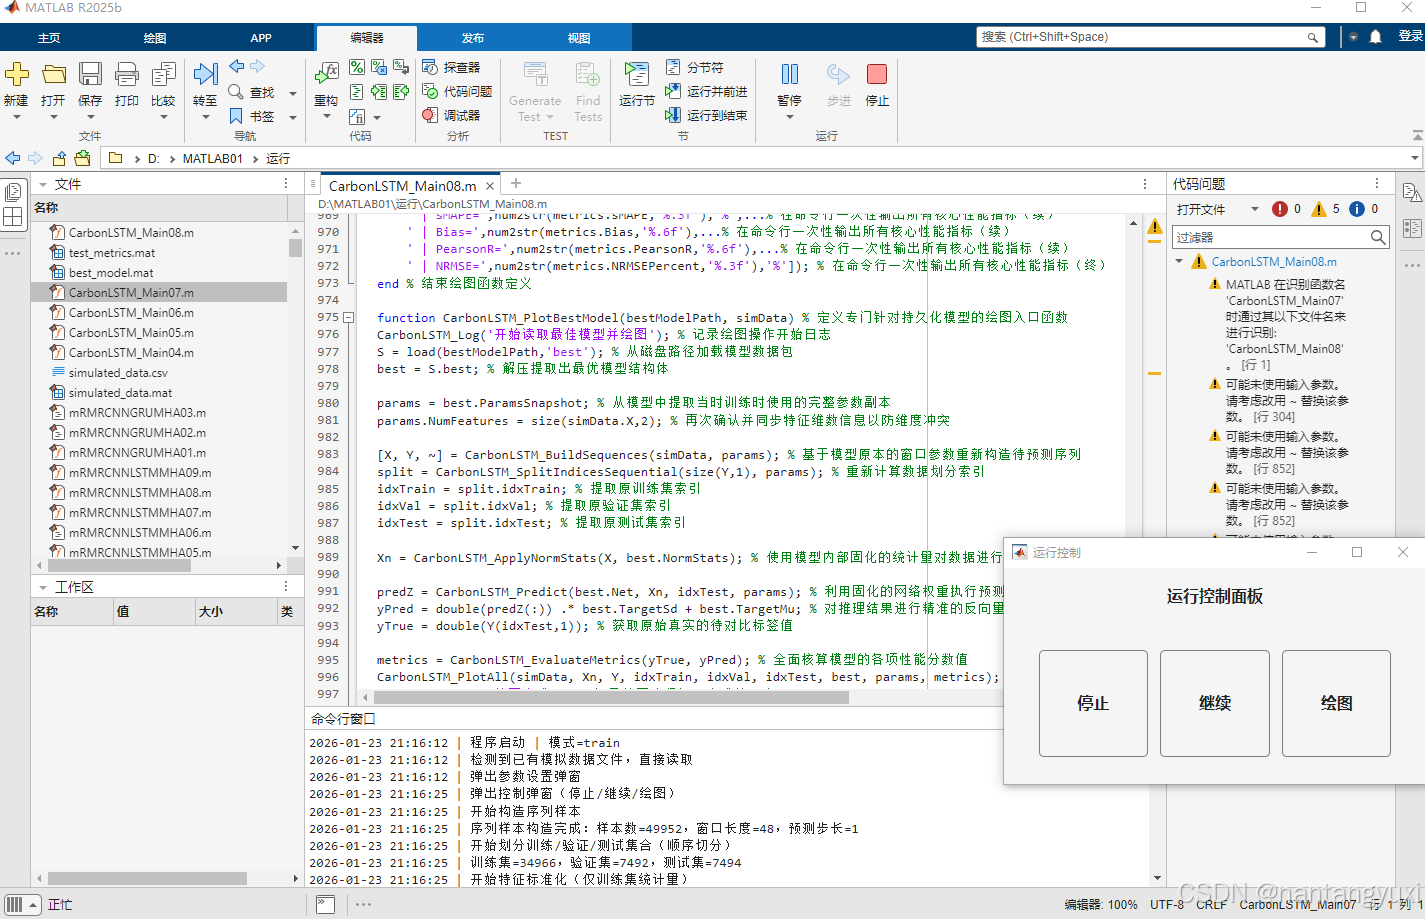
Task: Click Continue (继续) in the run control panel
Action: pos(1215,703)
